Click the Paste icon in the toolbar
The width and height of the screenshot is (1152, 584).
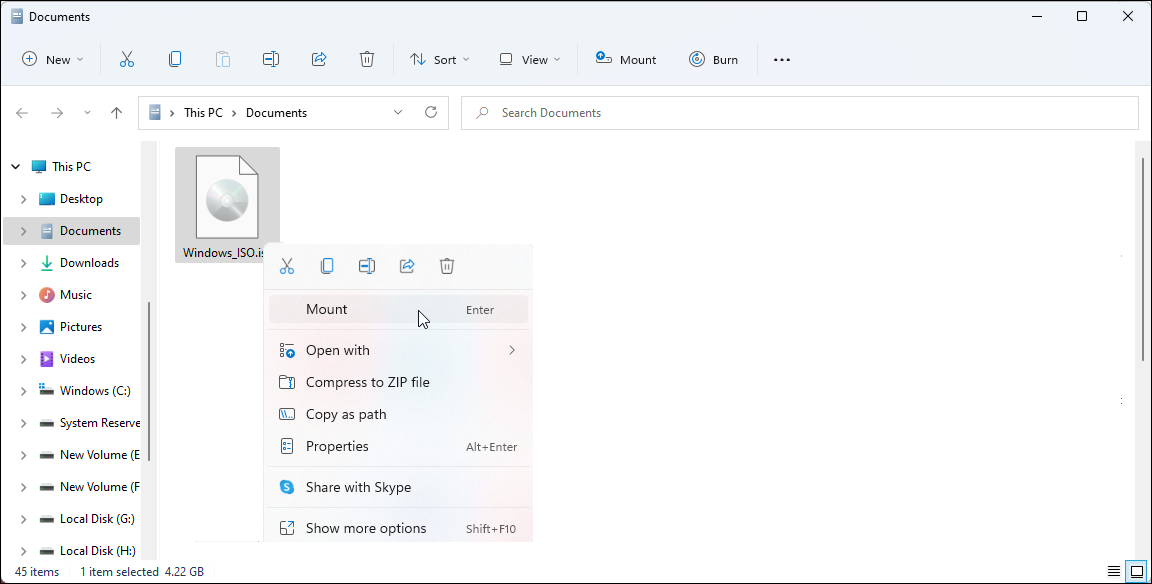click(x=223, y=59)
